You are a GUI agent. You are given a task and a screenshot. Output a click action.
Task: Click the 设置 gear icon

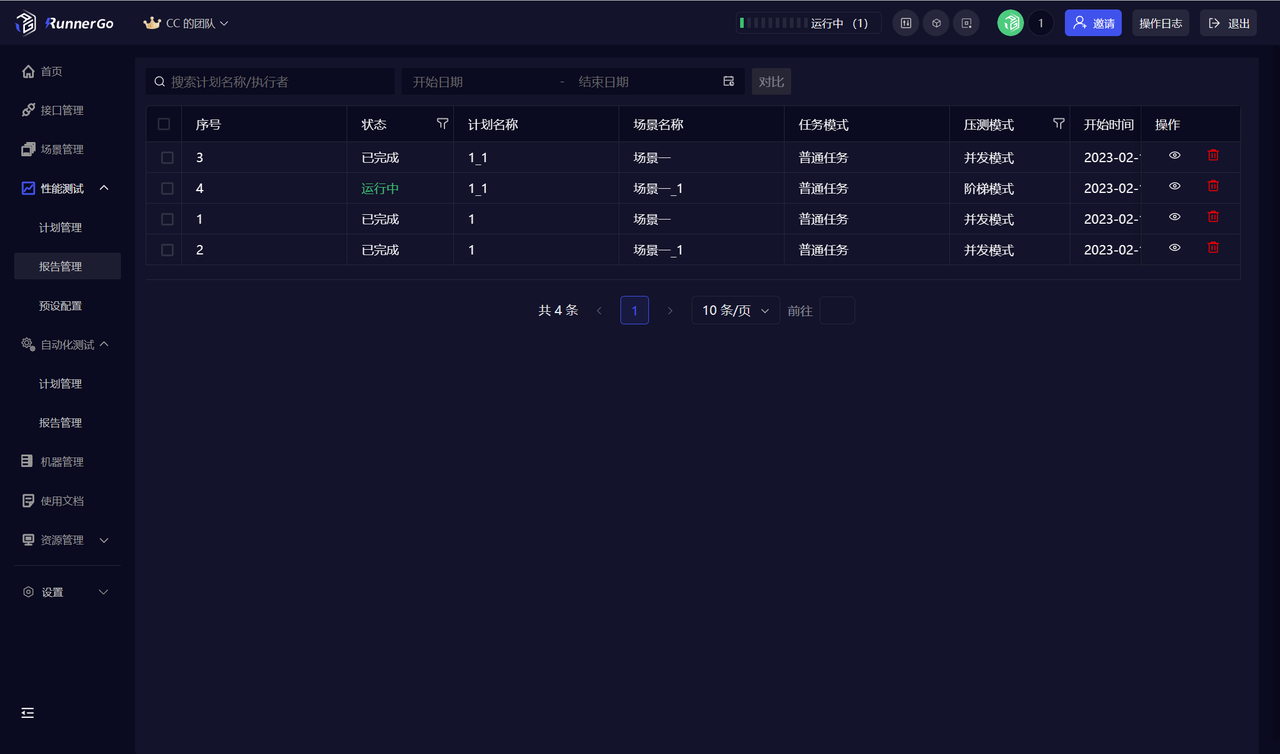point(28,592)
